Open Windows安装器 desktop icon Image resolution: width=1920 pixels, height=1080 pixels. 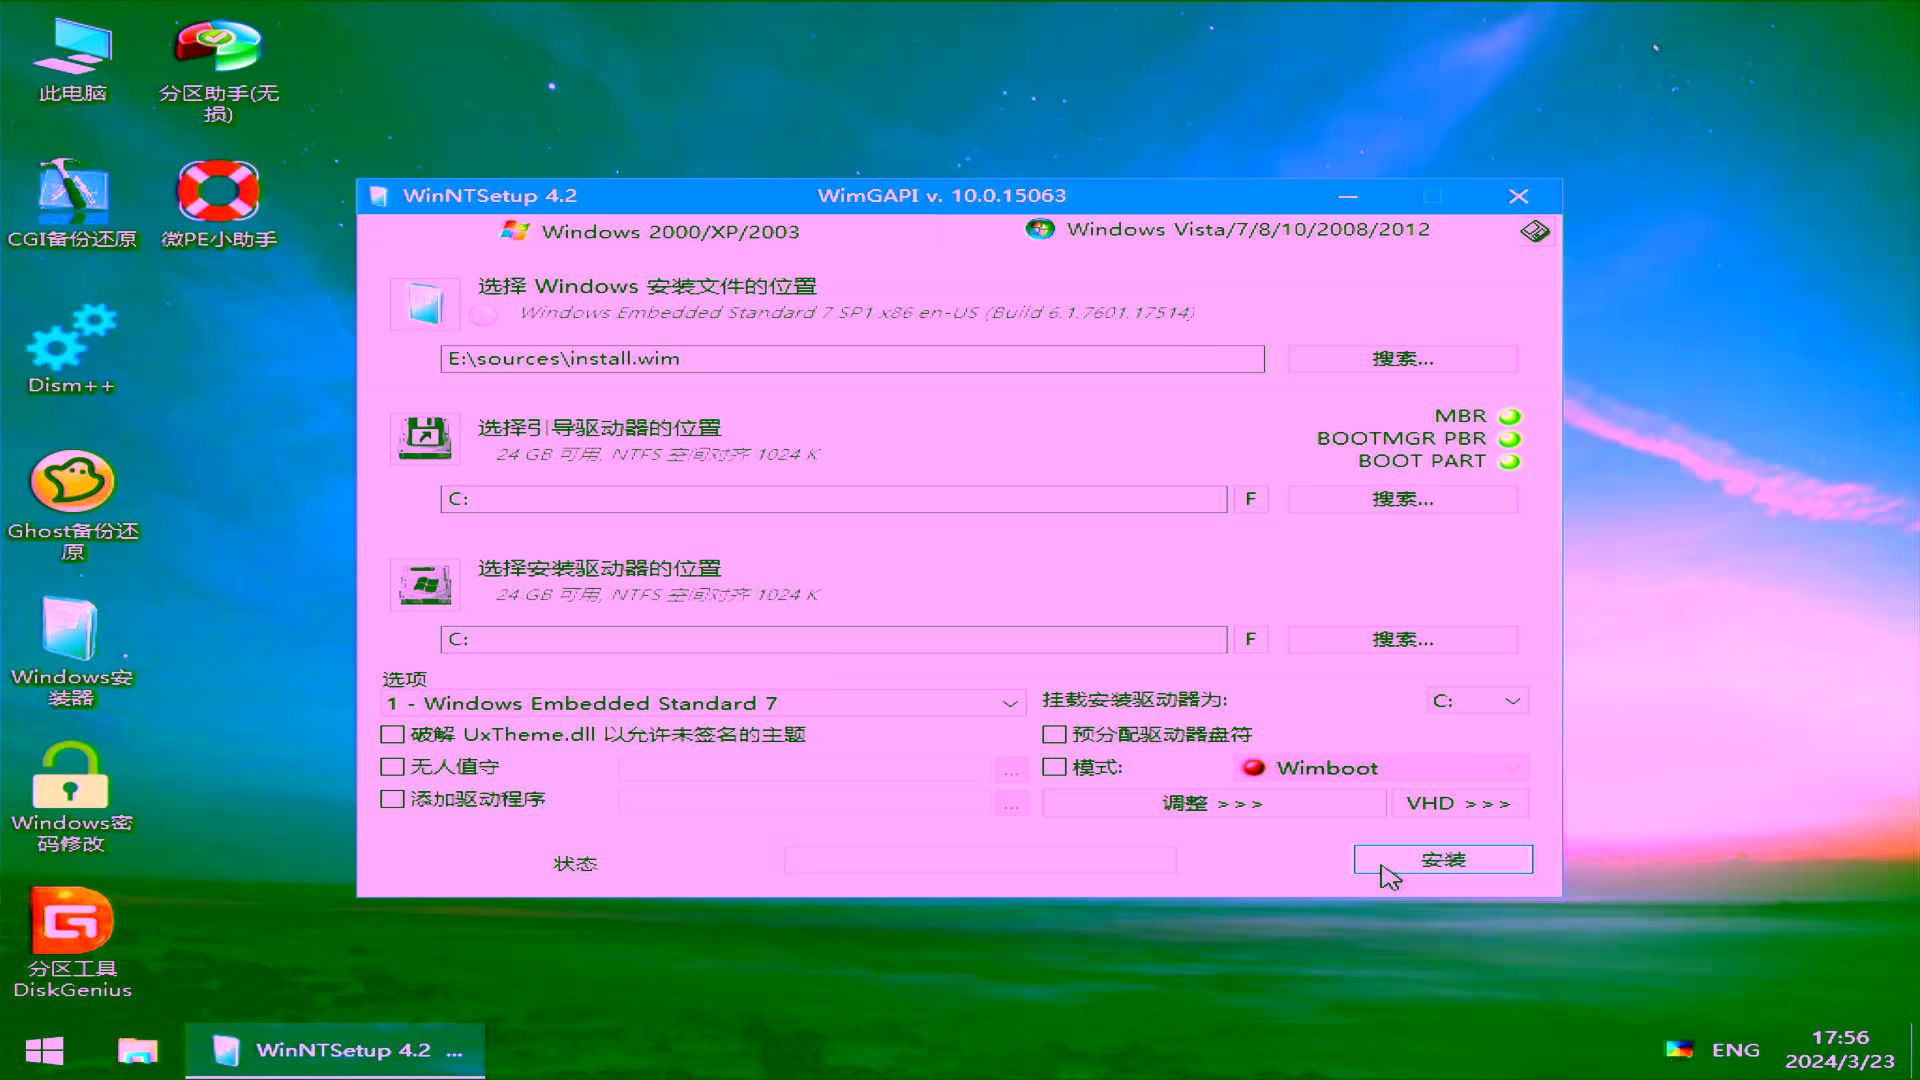pos(72,651)
